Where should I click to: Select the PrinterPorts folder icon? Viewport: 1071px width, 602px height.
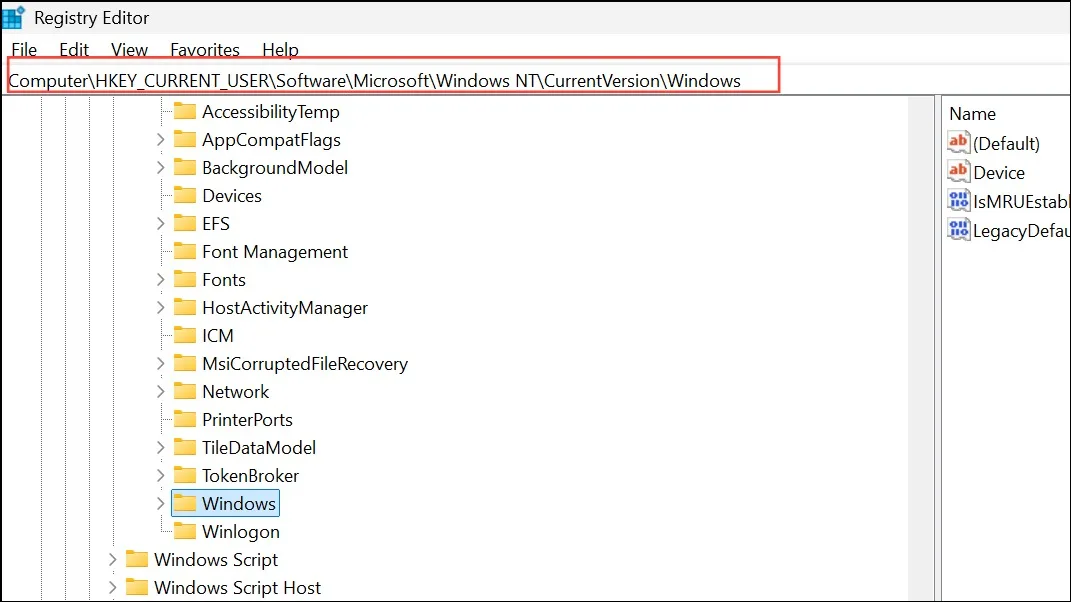click(184, 419)
